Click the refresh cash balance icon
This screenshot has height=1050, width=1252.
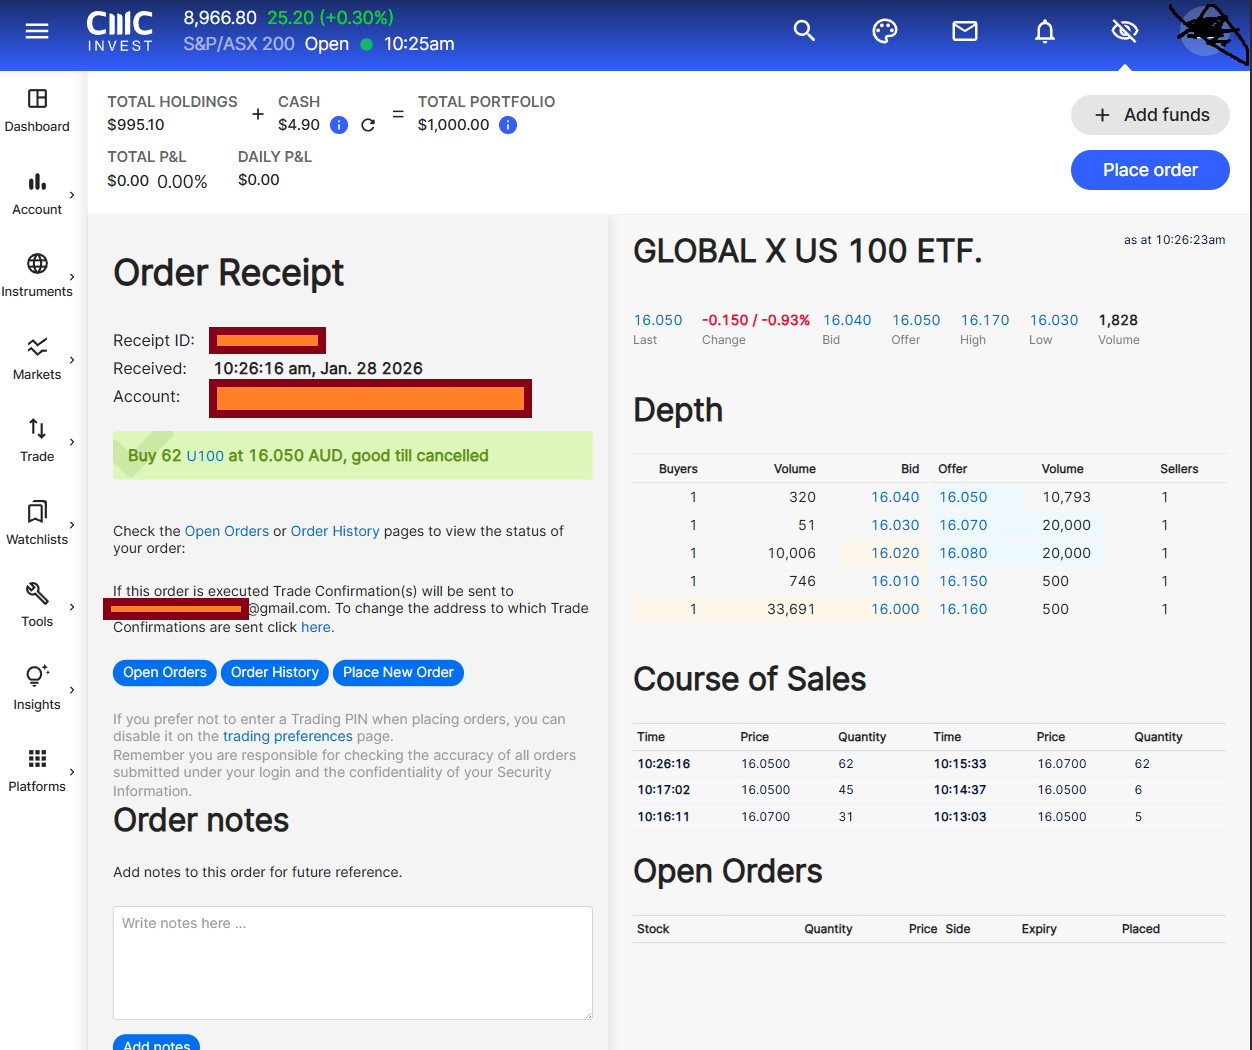pos(368,125)
